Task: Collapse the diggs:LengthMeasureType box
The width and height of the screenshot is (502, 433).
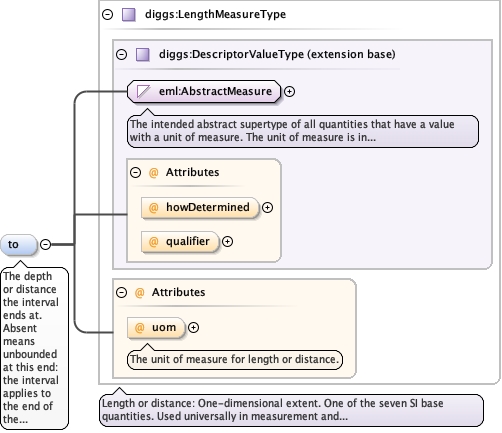Action: [107, 15]
